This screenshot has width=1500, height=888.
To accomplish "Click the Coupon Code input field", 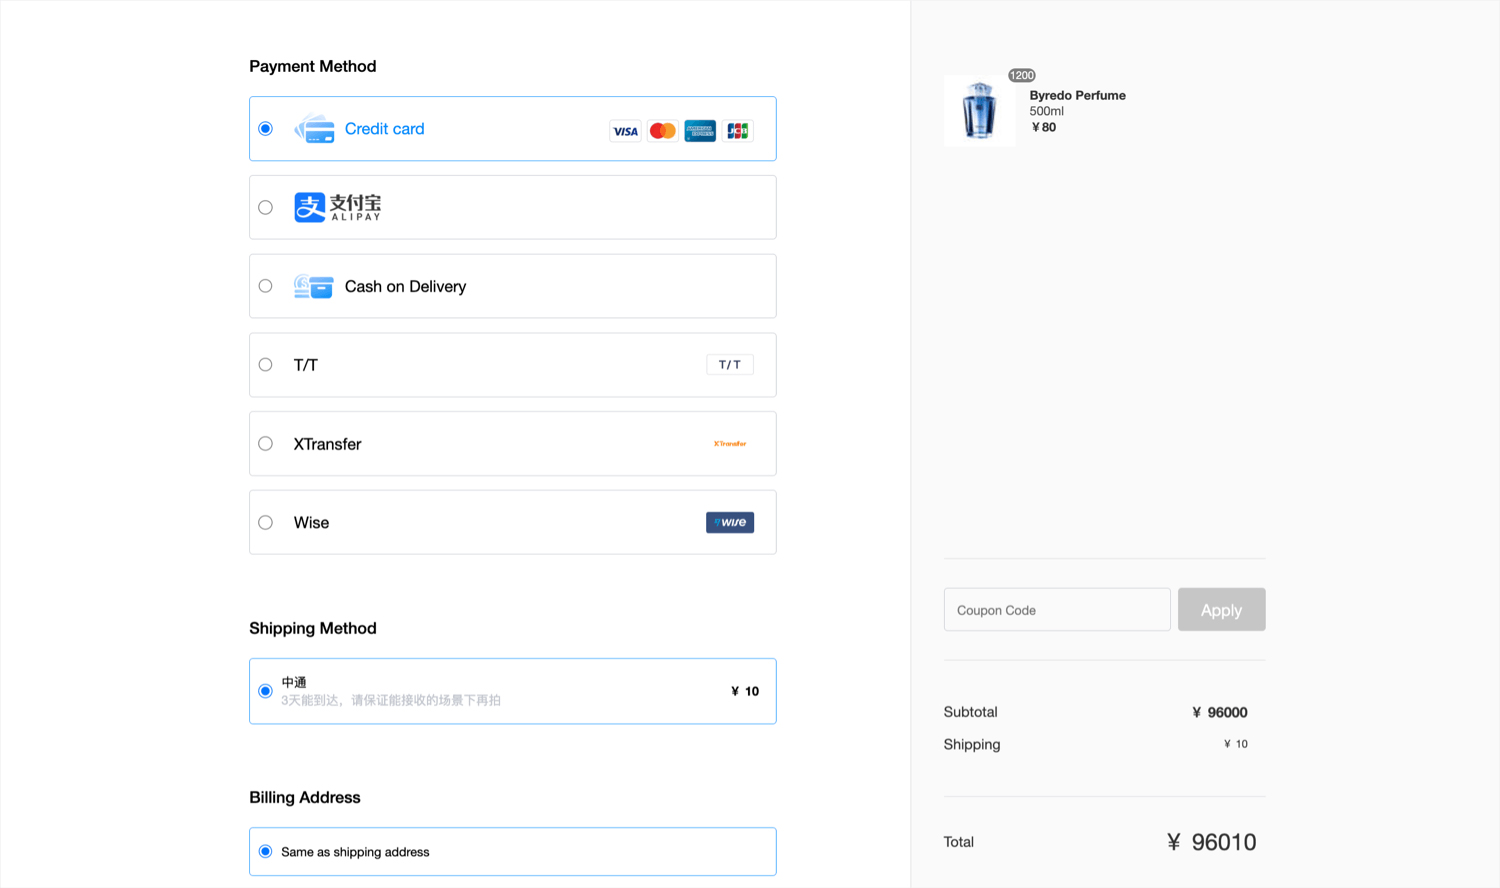I will pos(1056,610).
